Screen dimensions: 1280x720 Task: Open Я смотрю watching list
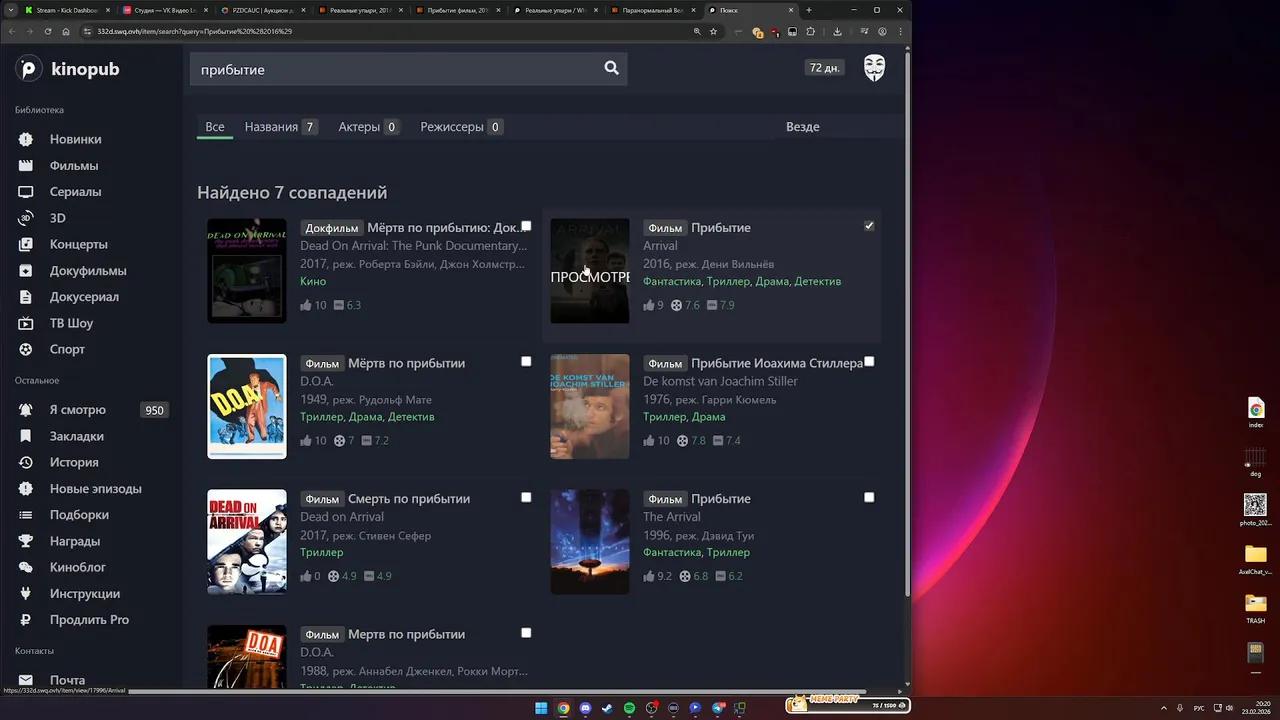(77, 410)
